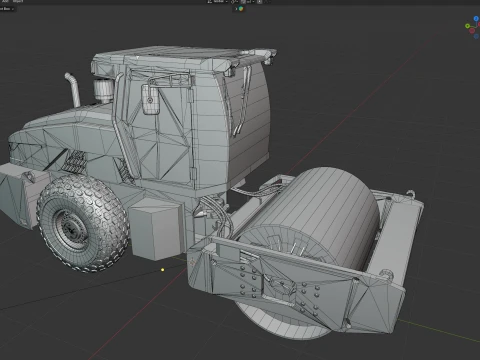Open the Select Box tool dropdown
480x360 pixels.
coord(7,9)
